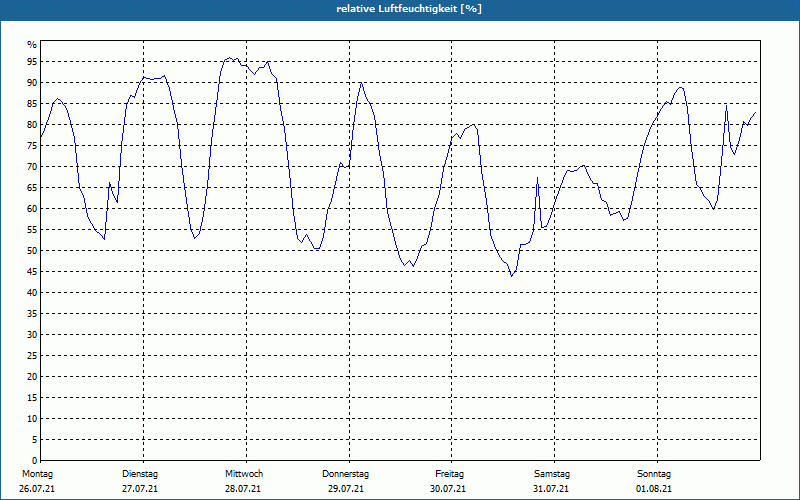Click the '95' y-axis value

click(32, 62)
